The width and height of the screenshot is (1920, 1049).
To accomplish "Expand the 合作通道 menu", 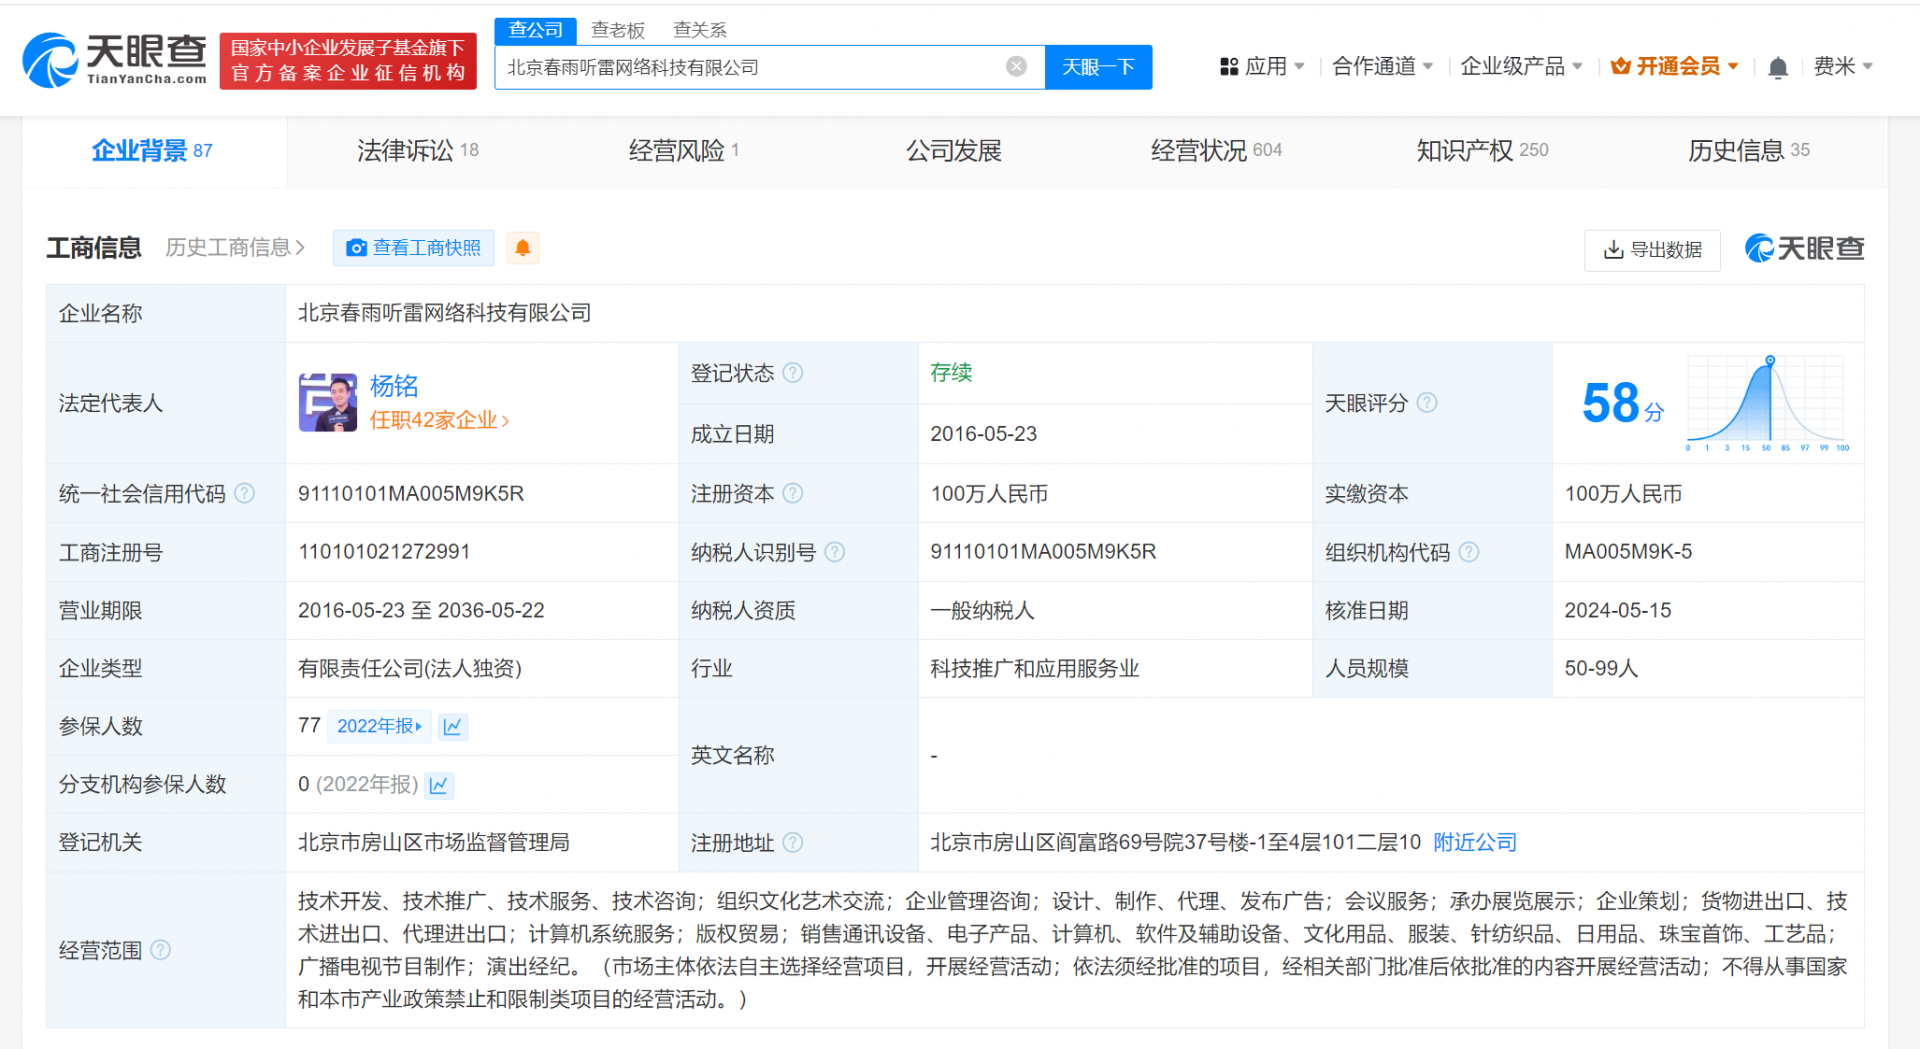I will click(1383, 67).
